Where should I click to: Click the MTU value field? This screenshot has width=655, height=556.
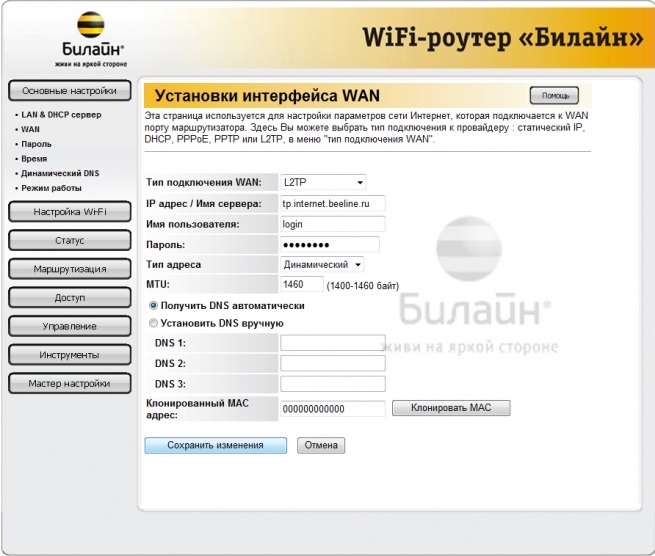click(302, 284)
